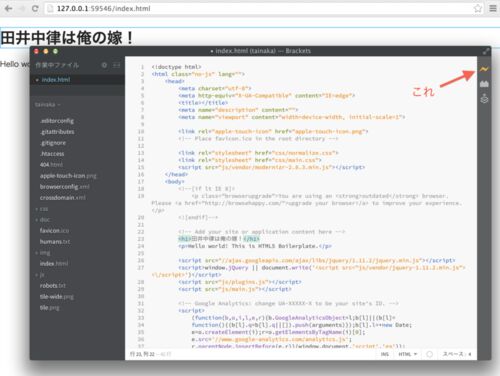Open HTML language mode dropdown
The image size is (500, 376).
(x=408, y=354)
